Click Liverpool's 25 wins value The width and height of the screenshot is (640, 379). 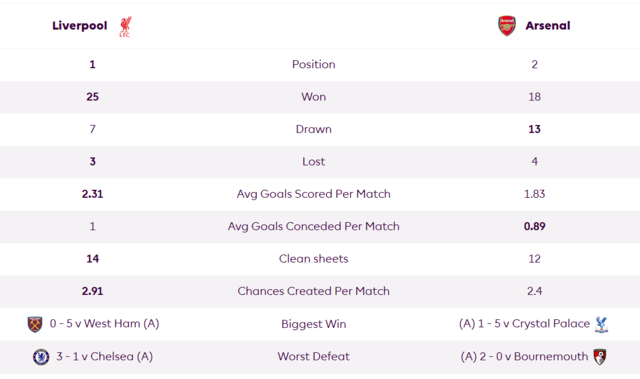93,97
